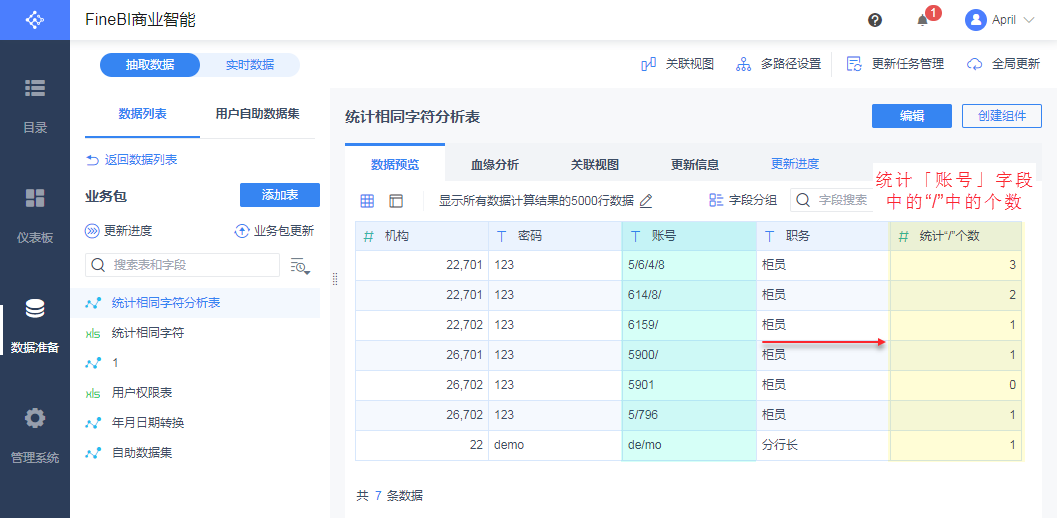Click 返回数据列表 link

[132, 160]
